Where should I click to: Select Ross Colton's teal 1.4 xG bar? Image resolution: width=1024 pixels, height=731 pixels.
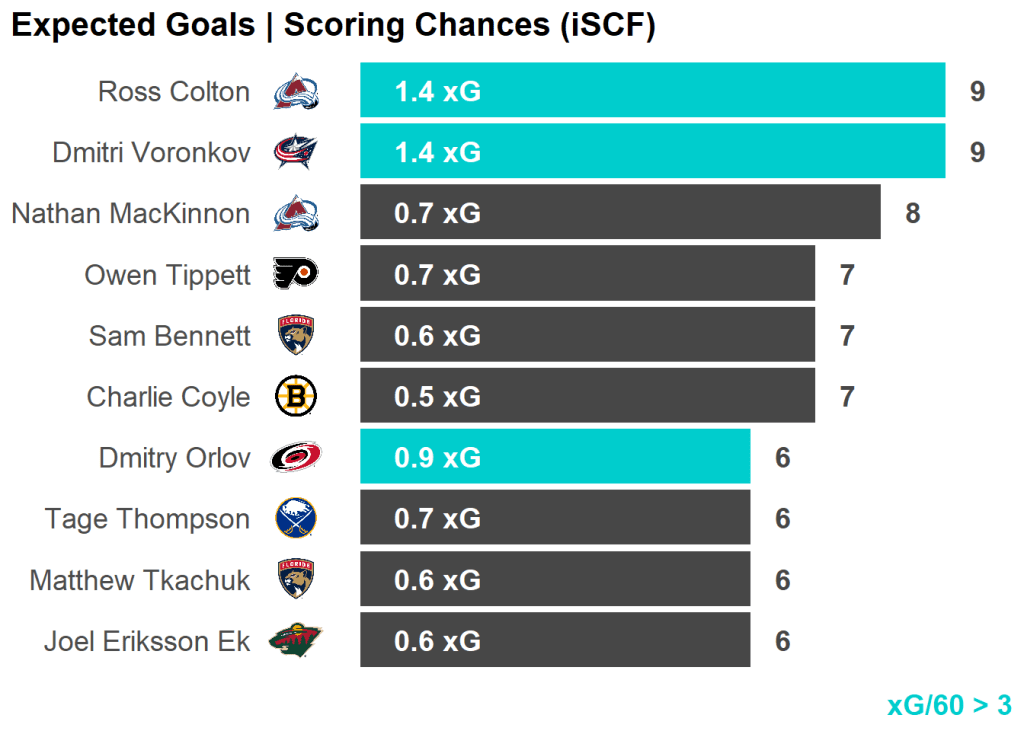652,91
